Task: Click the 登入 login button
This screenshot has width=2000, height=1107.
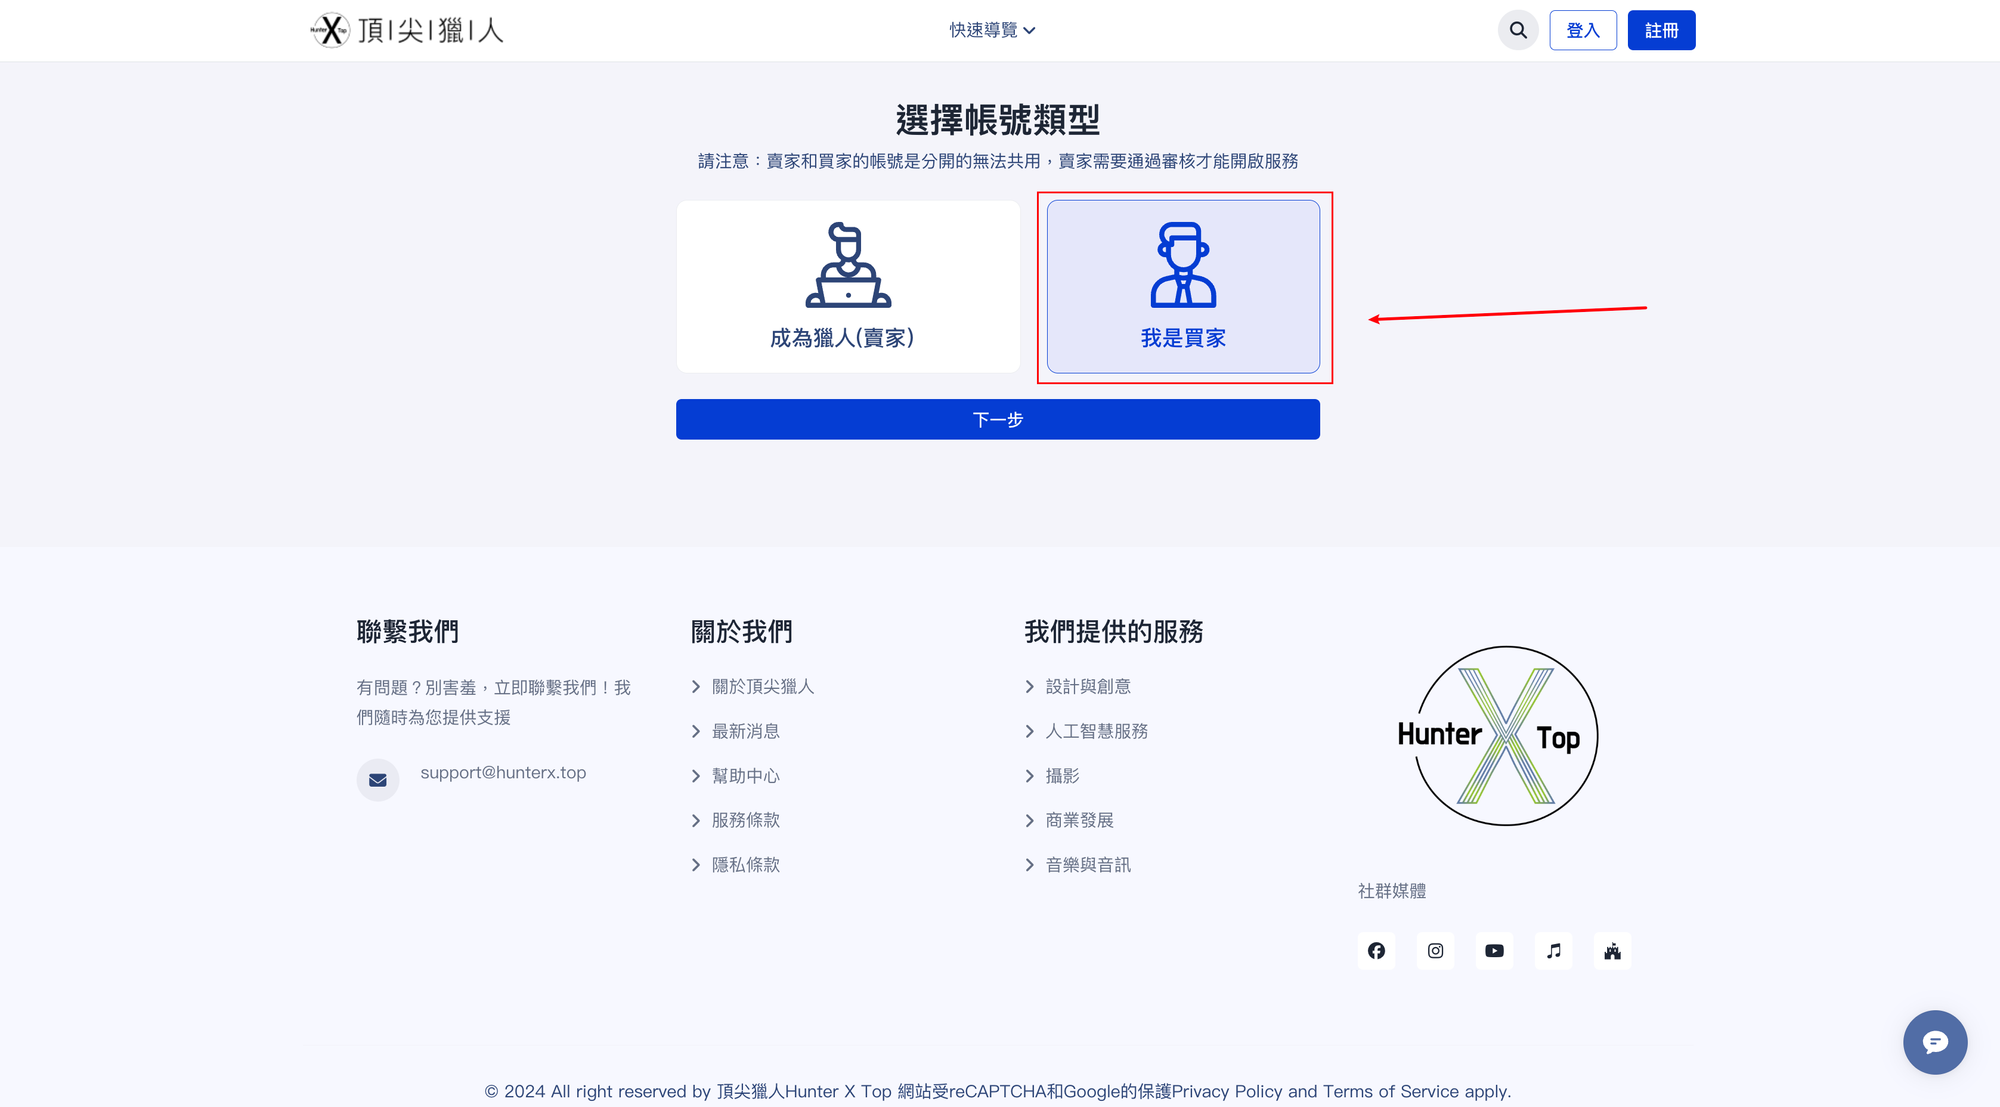Action: tap(1582, 30)
